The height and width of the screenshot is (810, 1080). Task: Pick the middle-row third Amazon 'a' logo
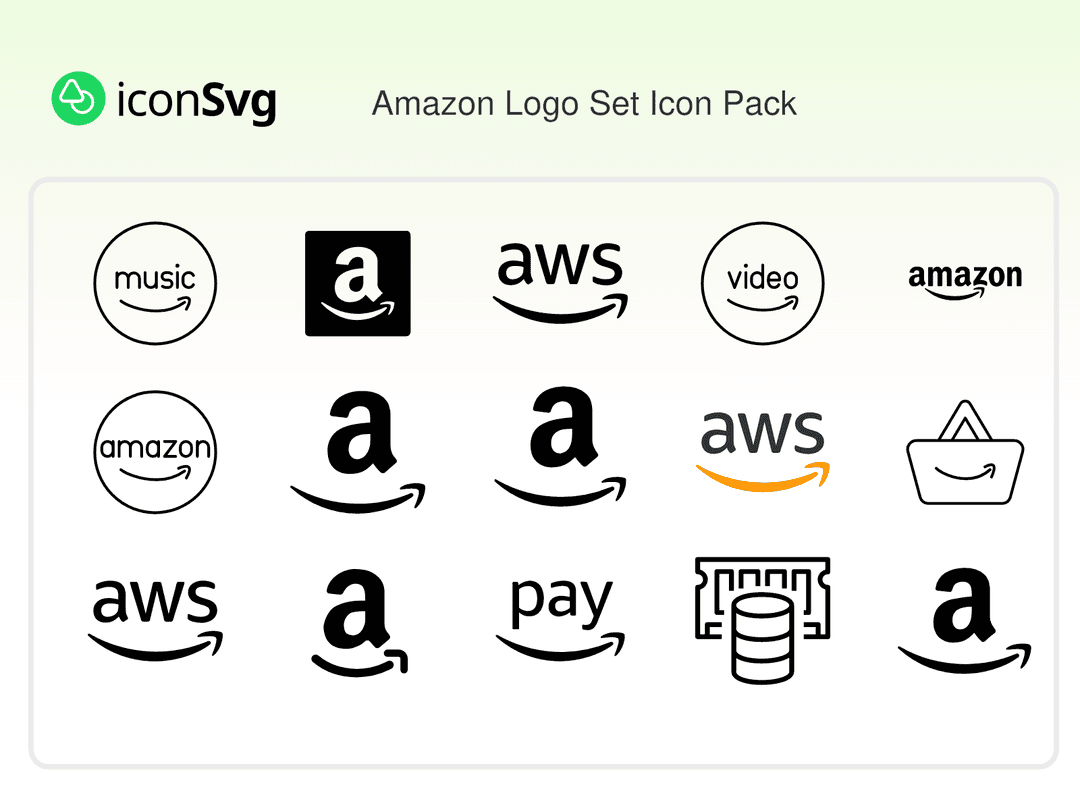click(560, 446)
